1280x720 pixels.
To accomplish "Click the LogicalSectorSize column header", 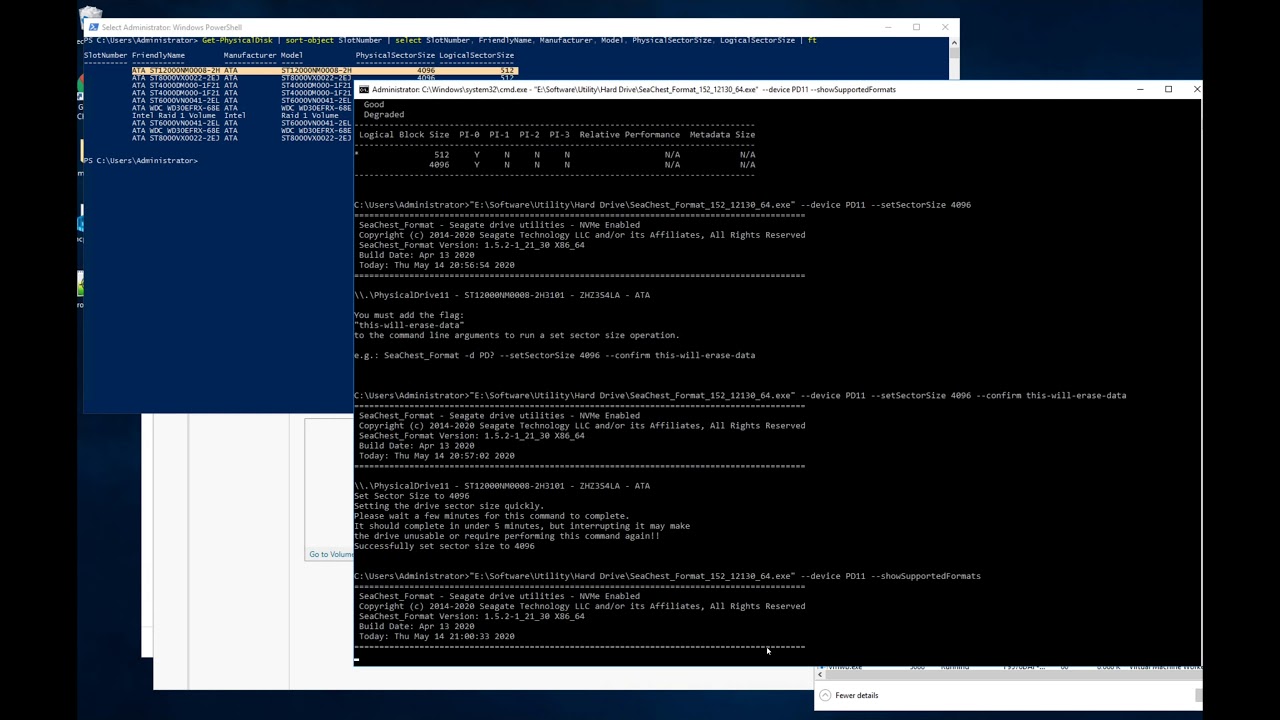I will [x=476, y=55].
